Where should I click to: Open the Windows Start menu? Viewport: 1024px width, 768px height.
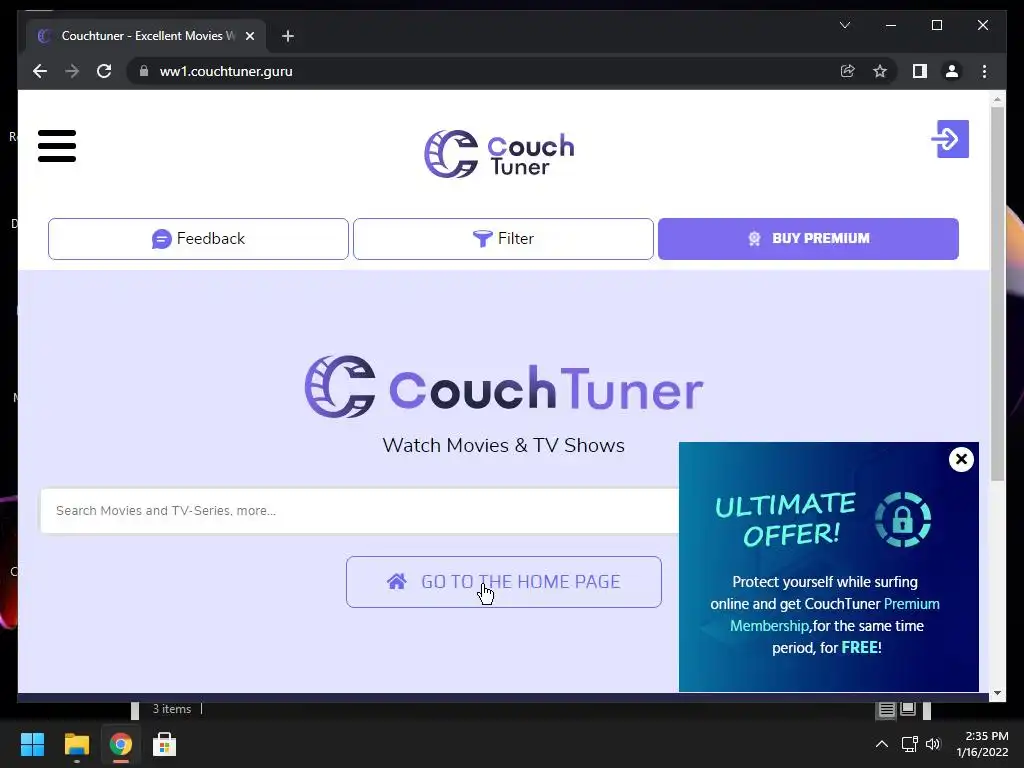pos(32,744)
